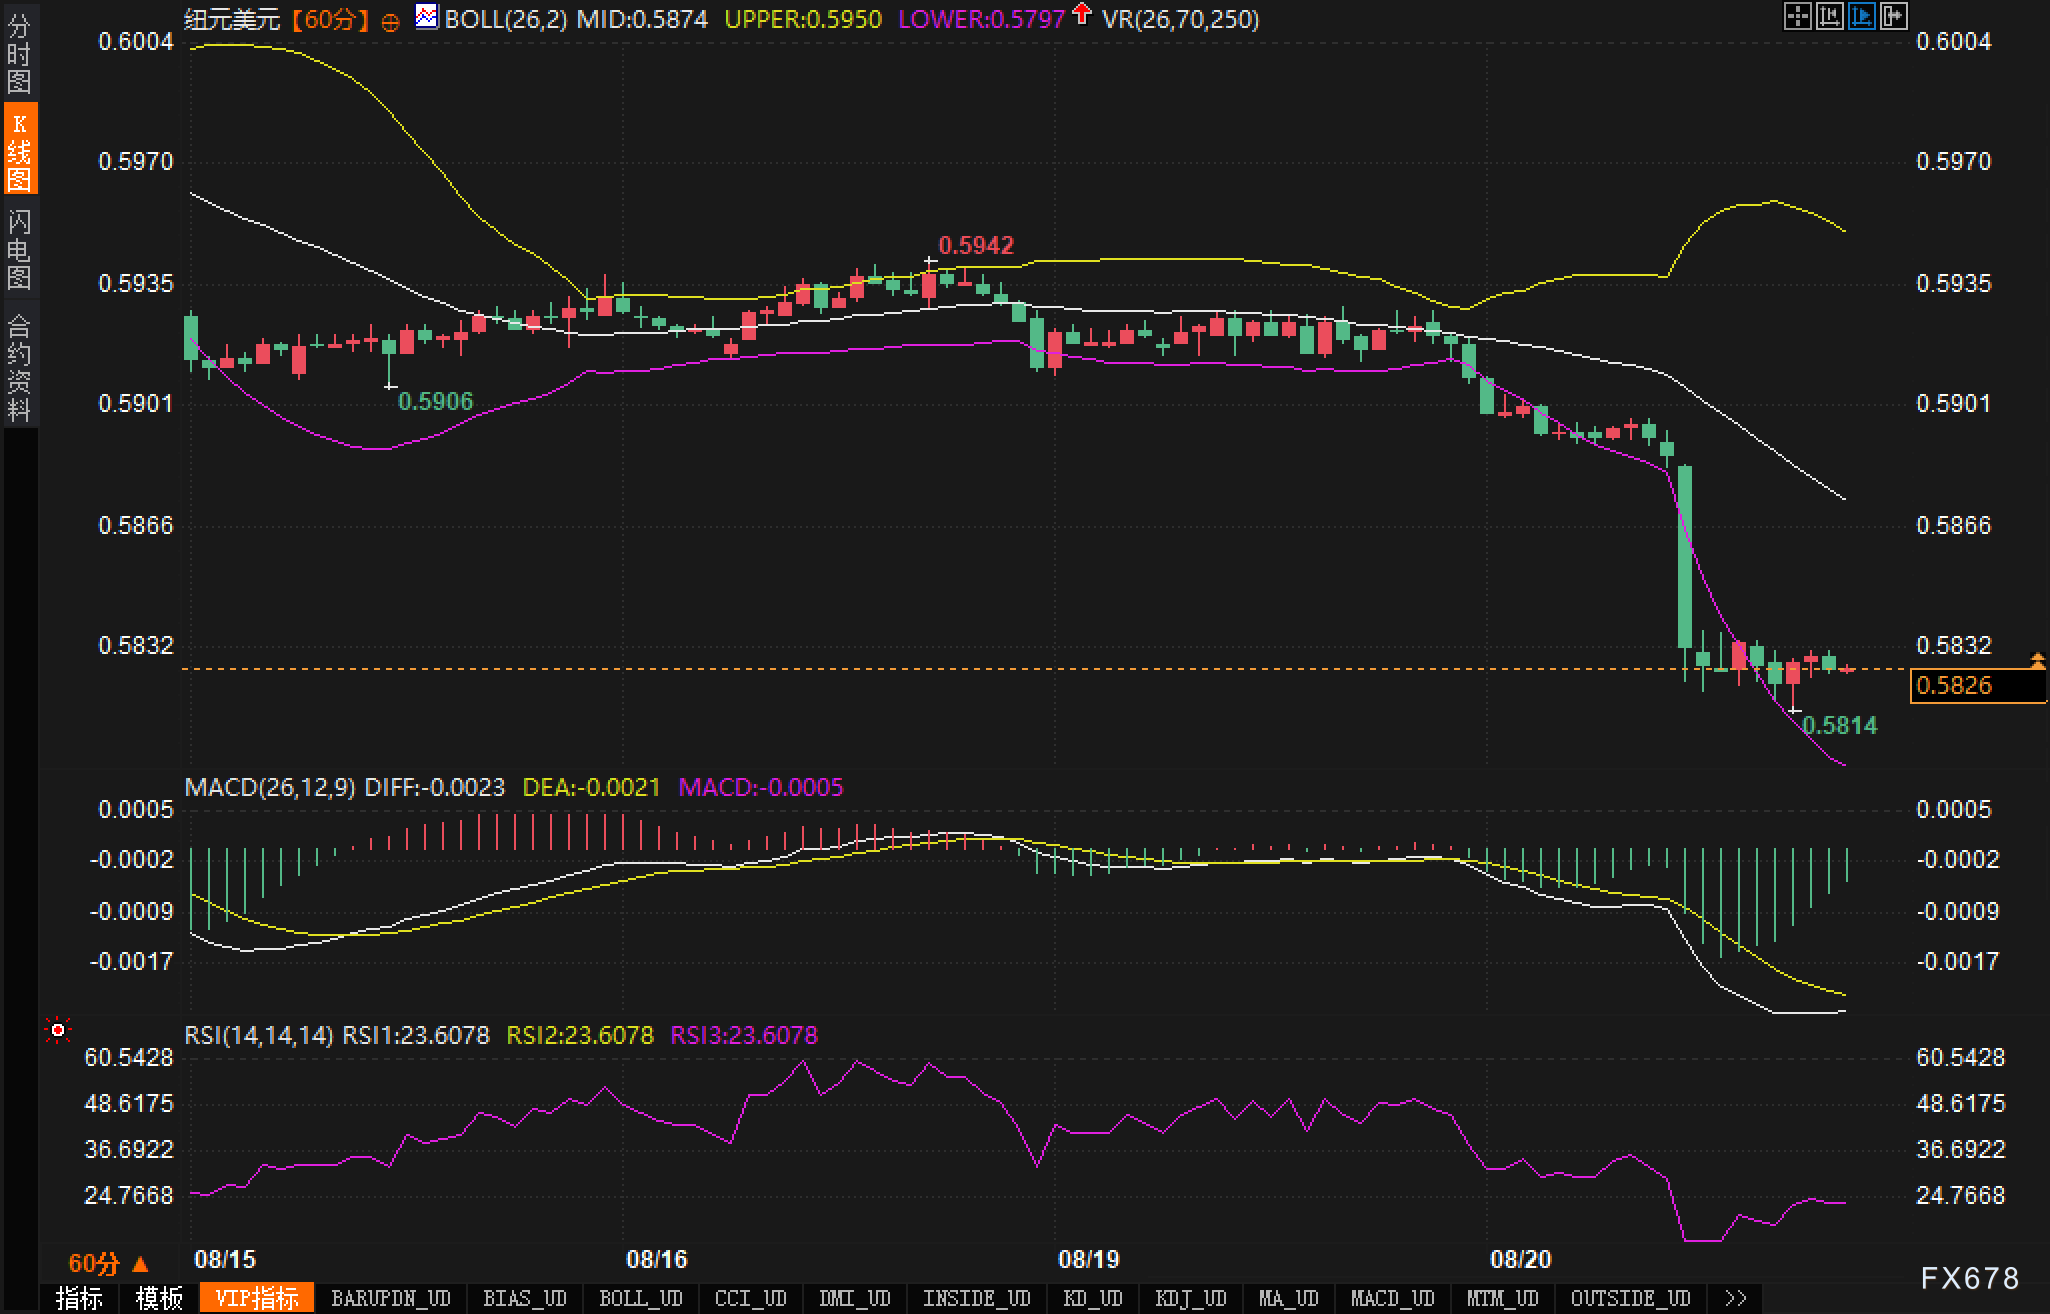Select the VIP指标 tab
Viewport: 2050px width, 1314px height.
[256, 1298]
